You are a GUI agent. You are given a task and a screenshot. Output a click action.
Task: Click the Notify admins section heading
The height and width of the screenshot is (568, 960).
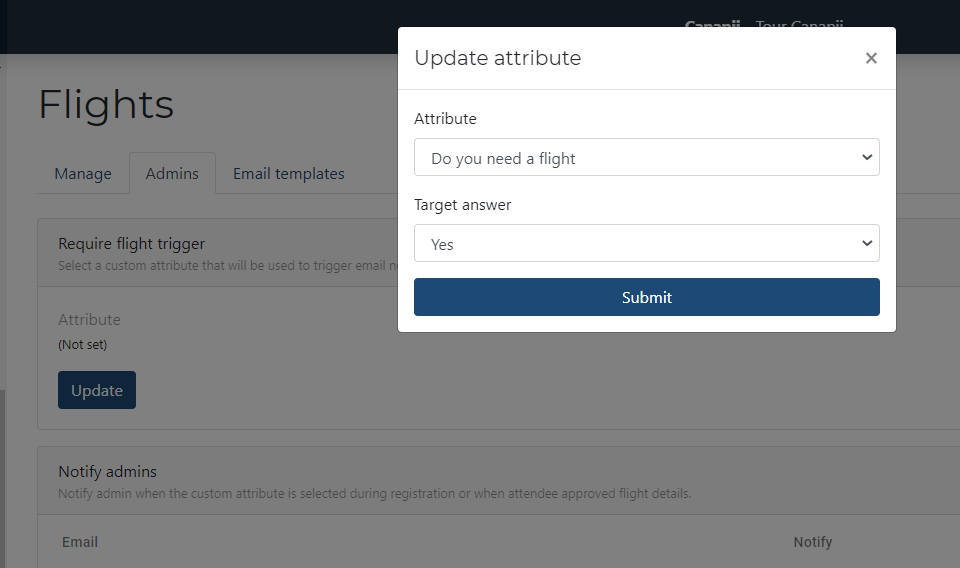coord(107,472)
